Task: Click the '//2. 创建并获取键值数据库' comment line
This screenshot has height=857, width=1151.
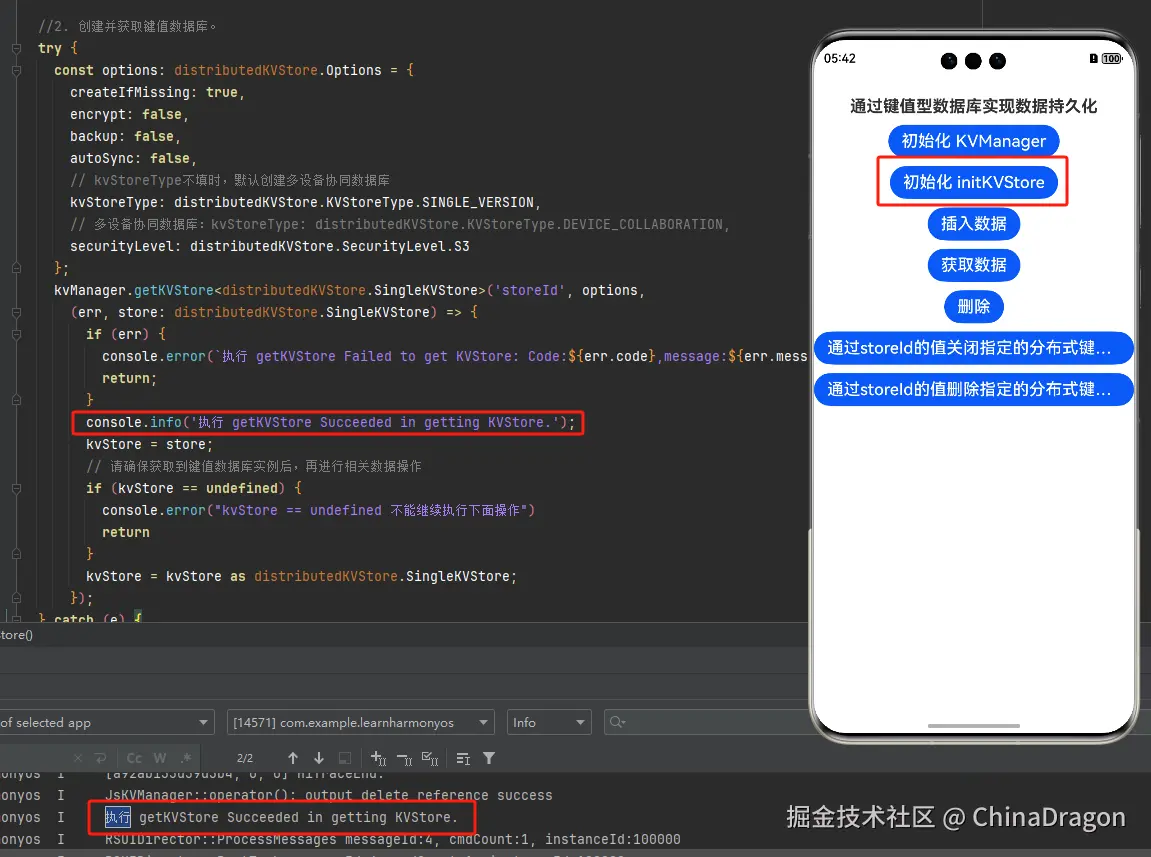Action: (127, 26)
